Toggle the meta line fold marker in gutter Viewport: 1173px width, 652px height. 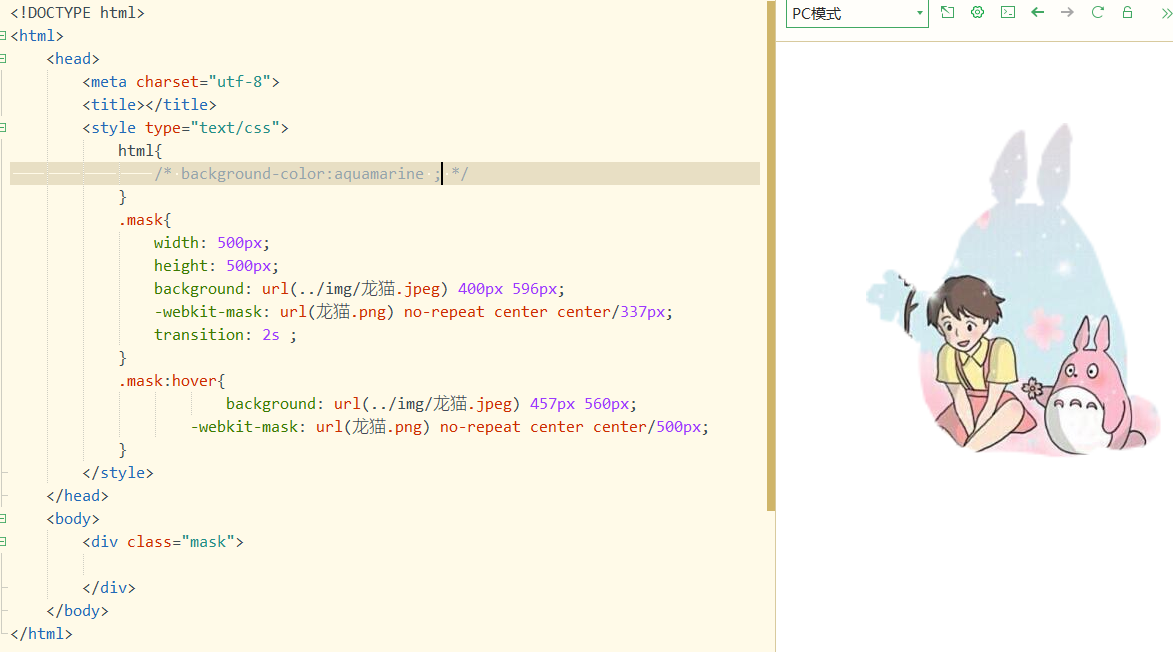click(4, 81)
